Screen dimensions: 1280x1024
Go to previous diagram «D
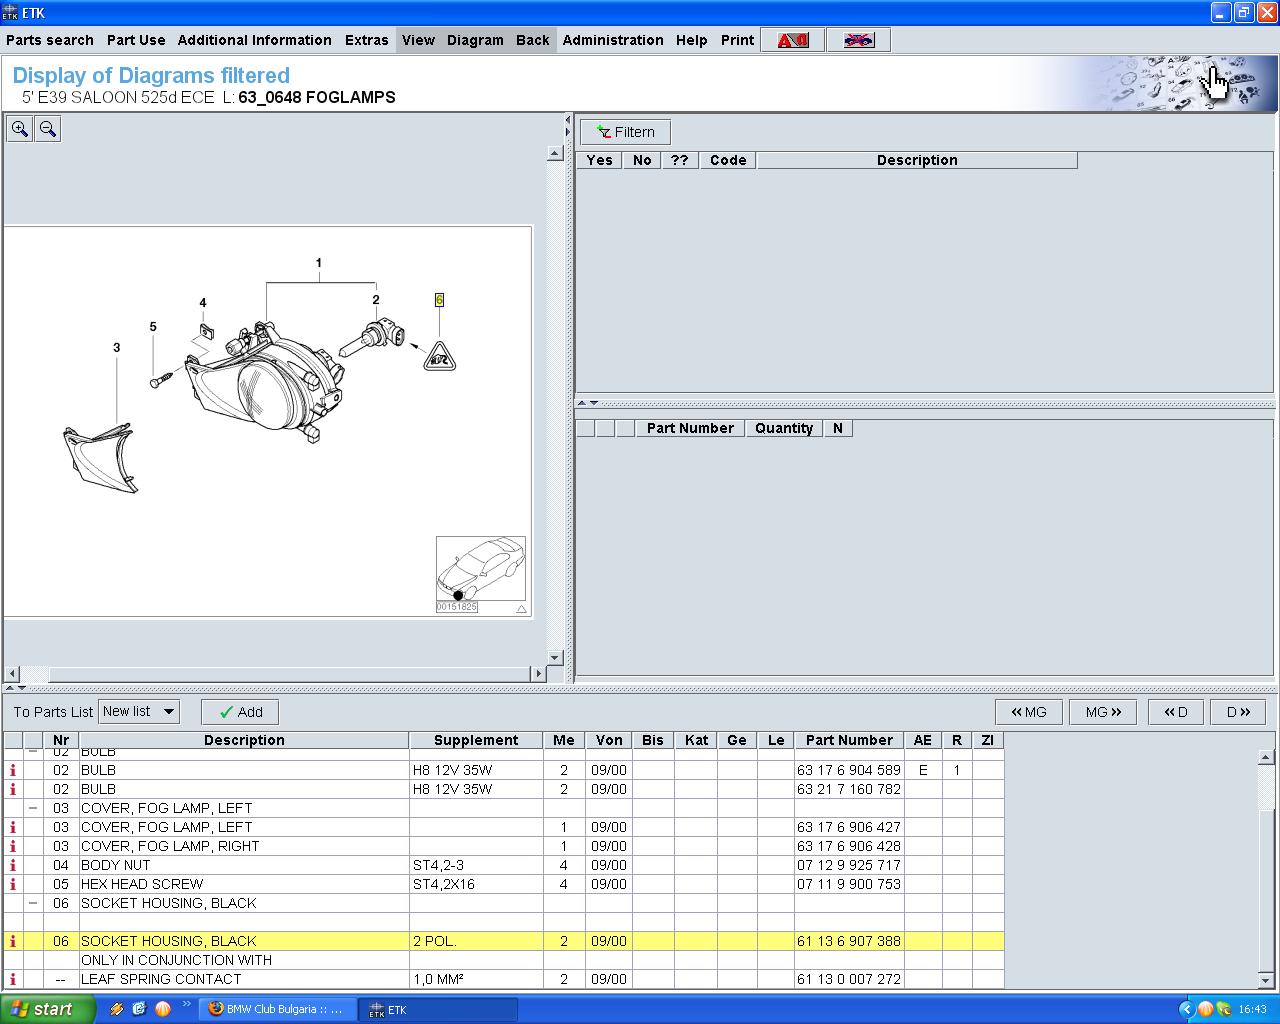[x=1176, y=712]
